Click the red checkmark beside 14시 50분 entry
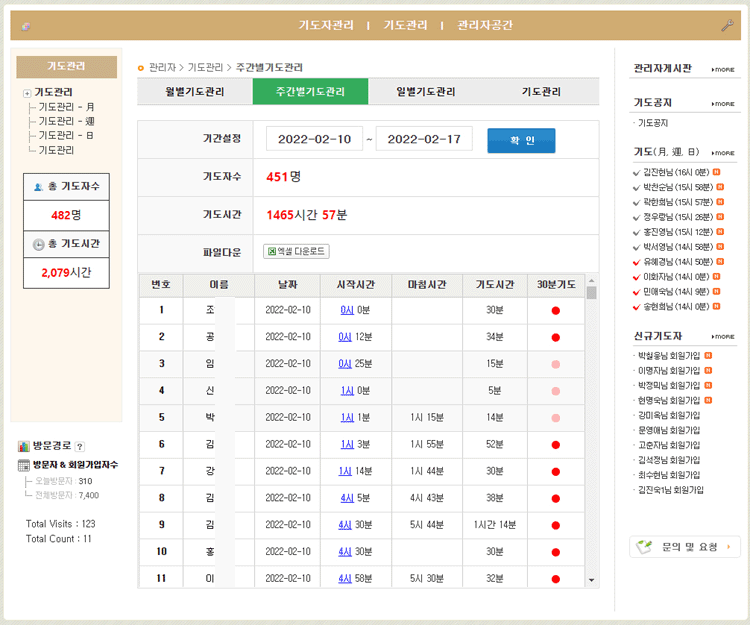 (636, 262)
